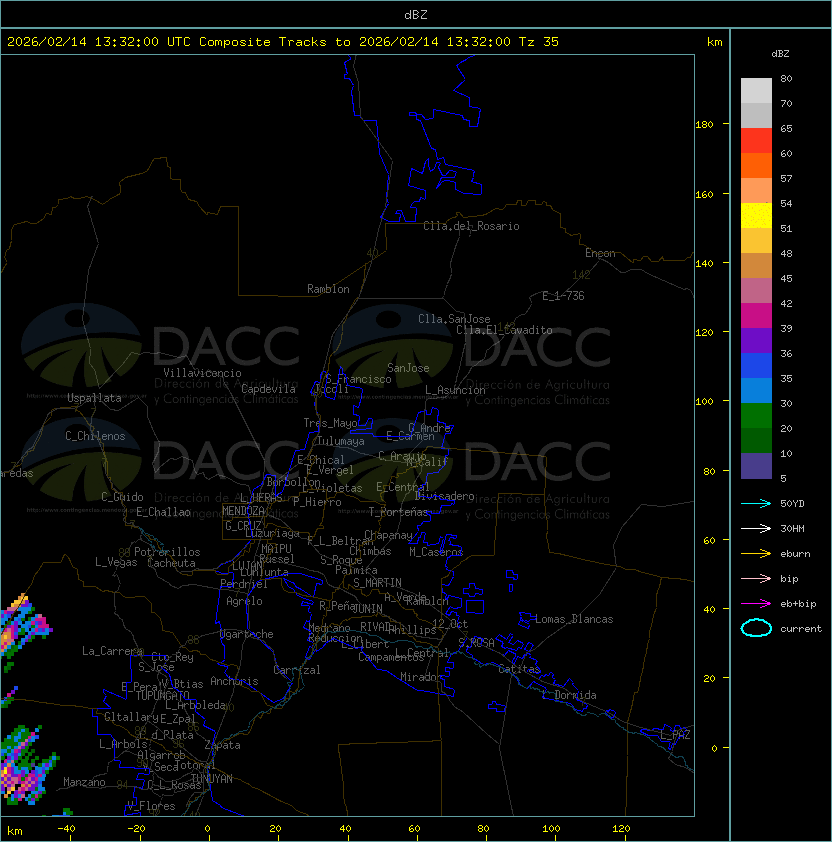Click the E_1-736 map label

pyautogui.click(x=563, y=296)
